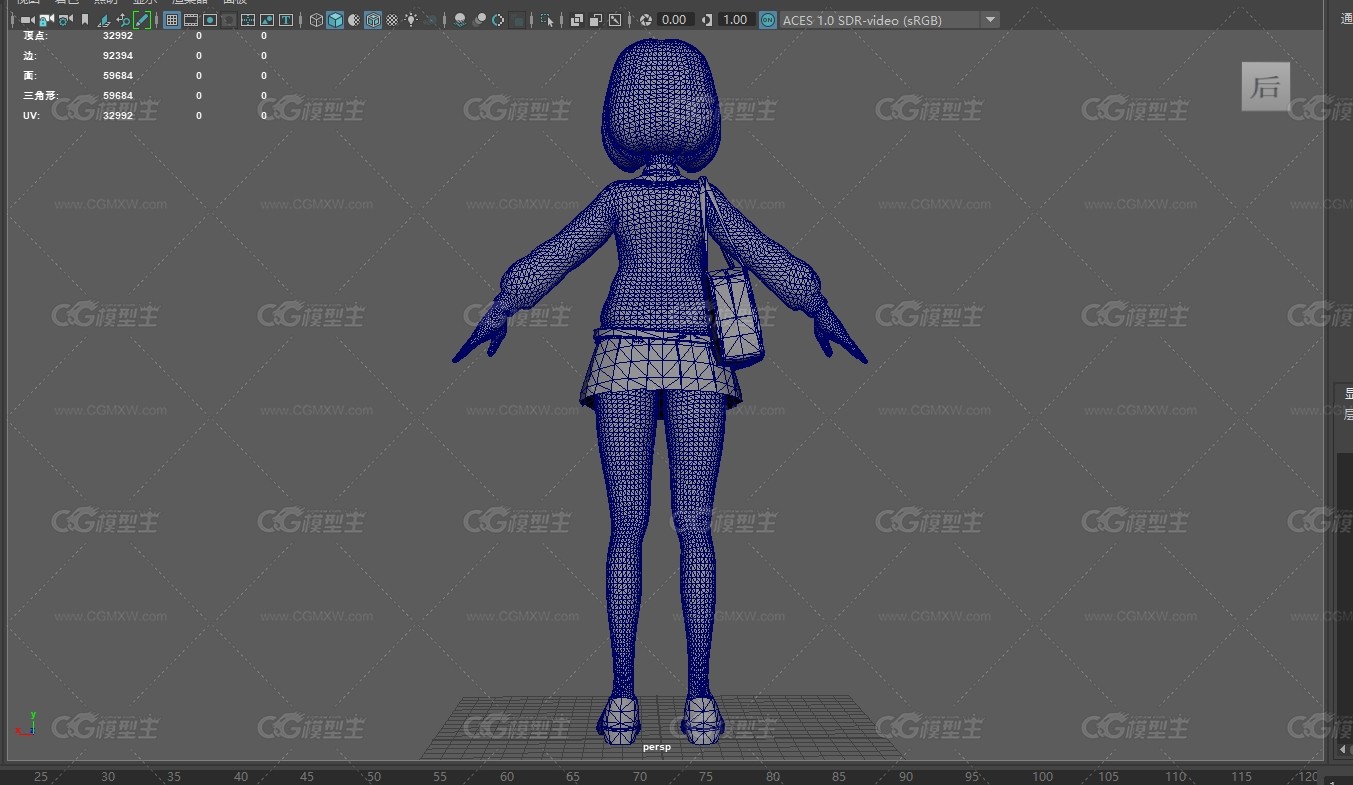Open the ACES 1.0 SDR-video dropdown
Screen dimensions: 1353x785
coord(888,20)
